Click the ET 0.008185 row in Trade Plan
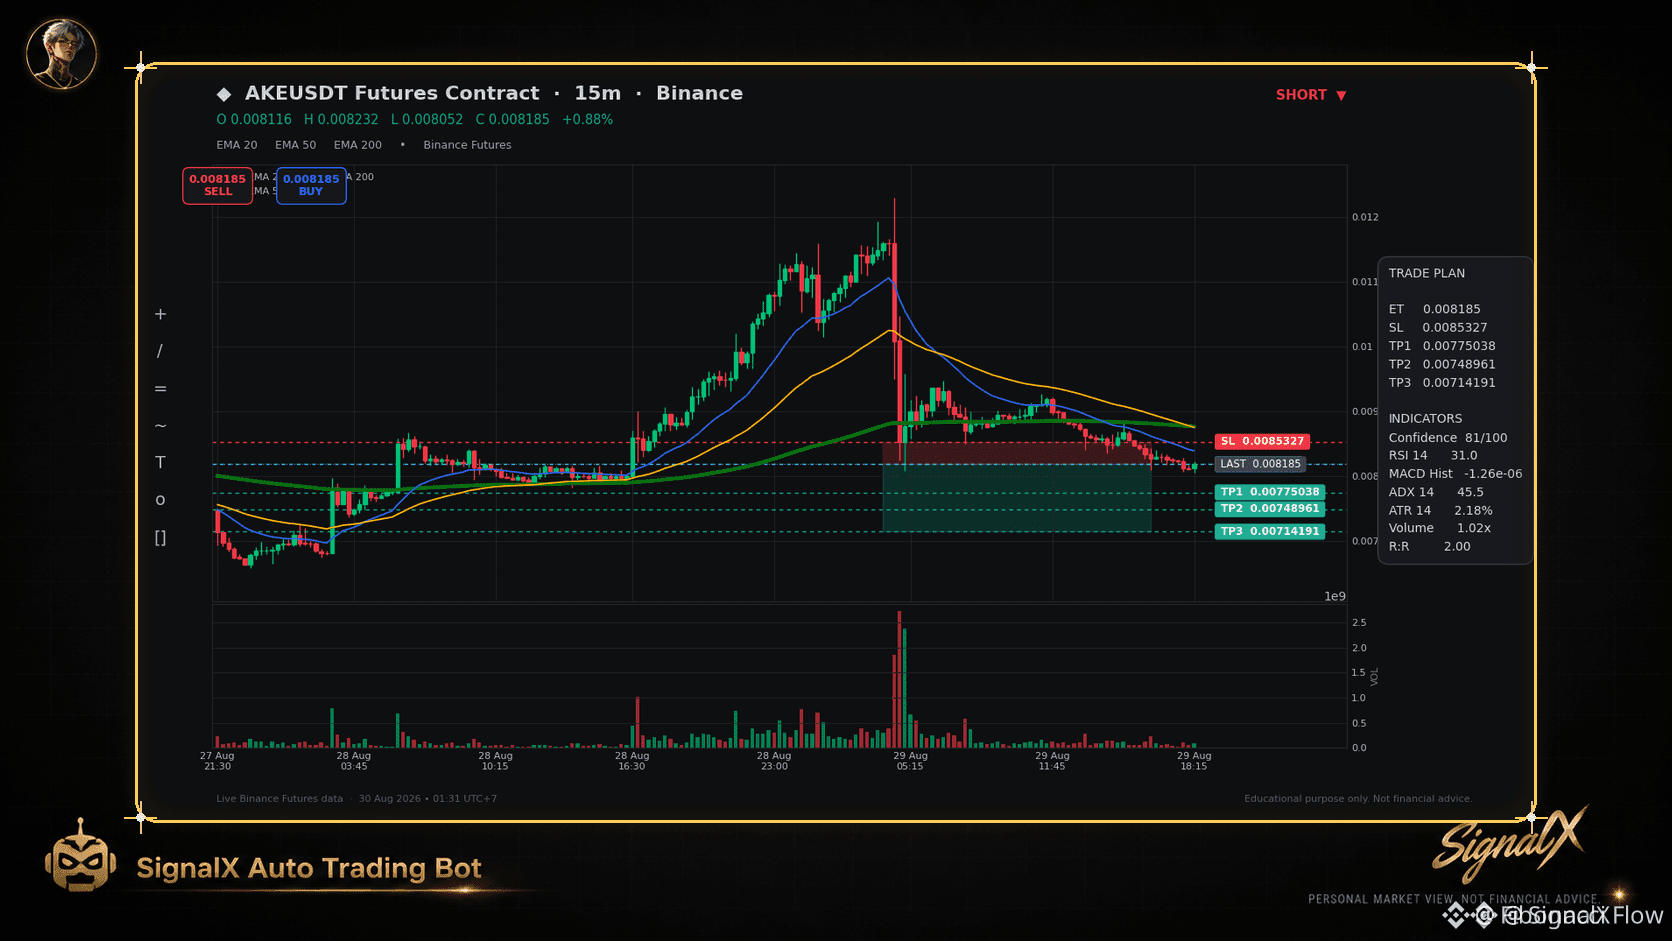 [1434, 309]
